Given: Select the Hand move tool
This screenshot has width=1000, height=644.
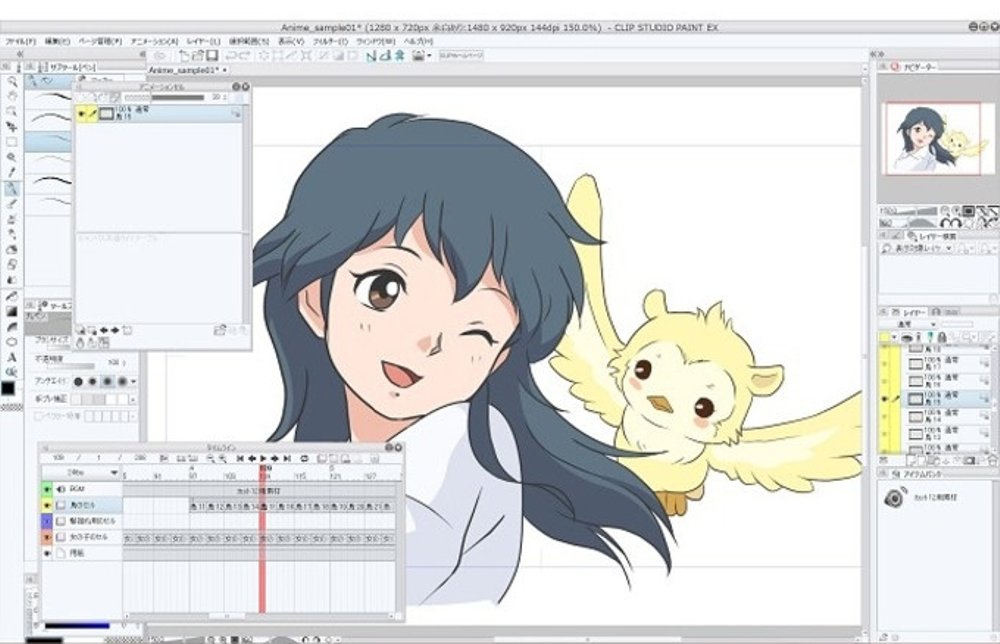Looking at the screenshot, I should (11, 96).
